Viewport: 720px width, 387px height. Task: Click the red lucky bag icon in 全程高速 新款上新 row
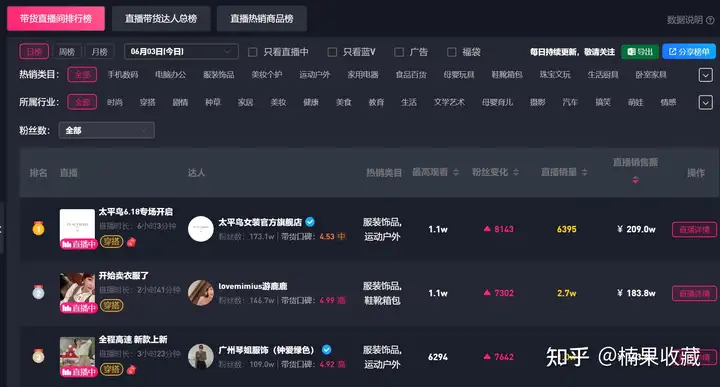pos(131,370)
